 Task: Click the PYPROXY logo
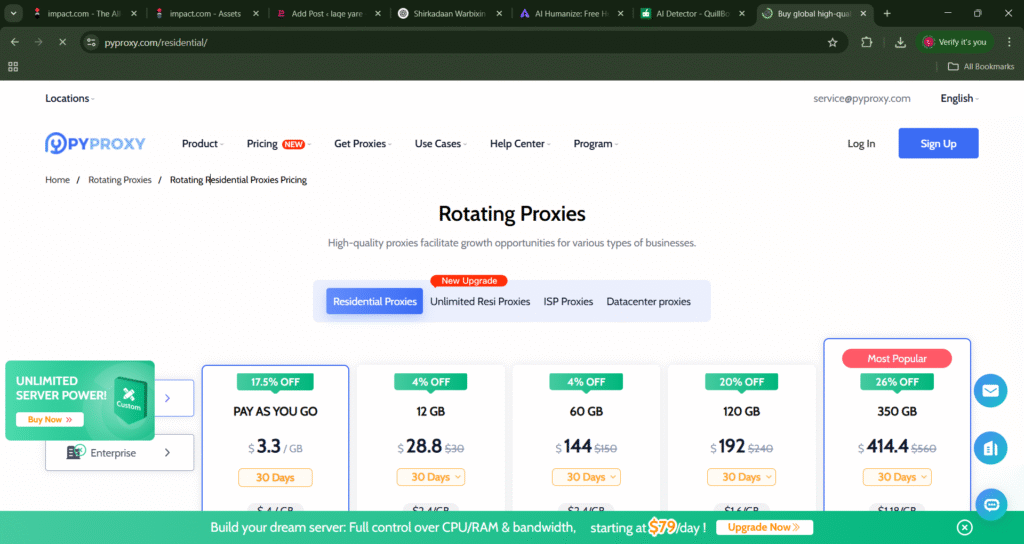(95, 143)
